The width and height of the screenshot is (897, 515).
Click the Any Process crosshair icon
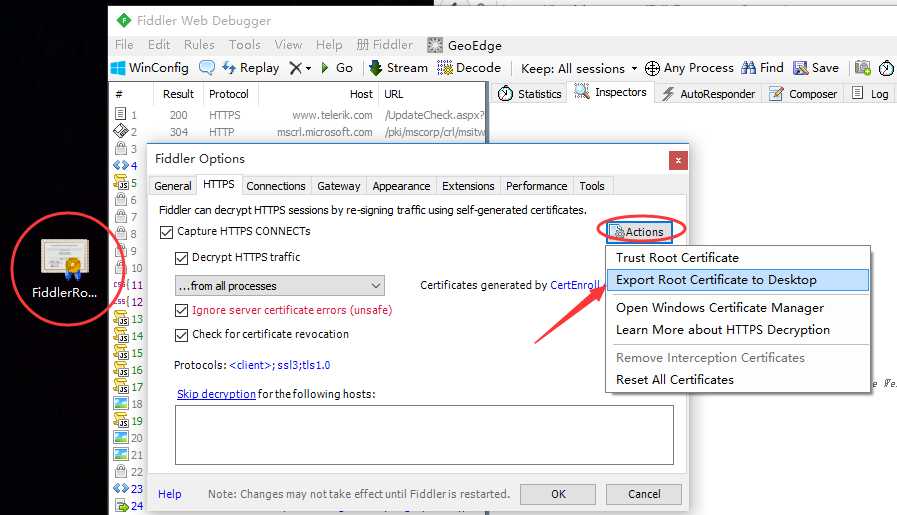click(x=652, y=68)
